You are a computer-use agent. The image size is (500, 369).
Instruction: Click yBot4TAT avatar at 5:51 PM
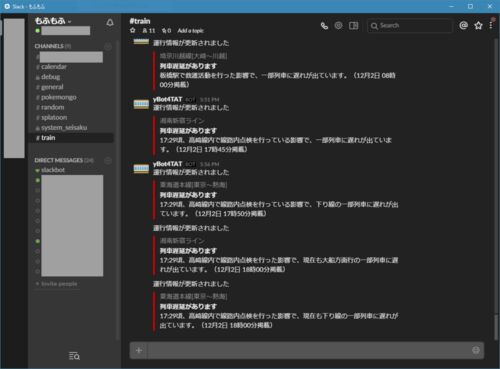[141, 104]
